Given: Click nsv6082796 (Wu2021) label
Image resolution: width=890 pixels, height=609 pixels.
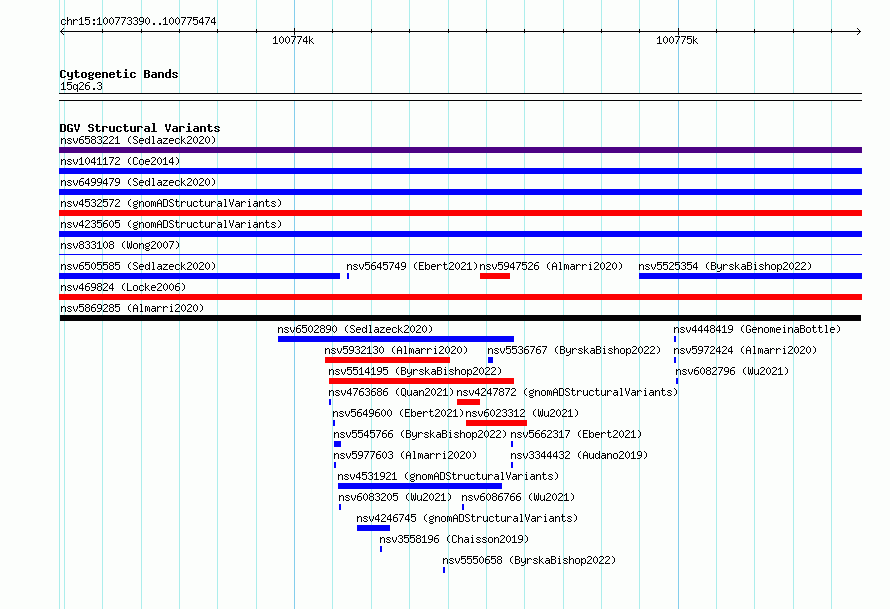Looking at the screenshot, I should 732,371.
